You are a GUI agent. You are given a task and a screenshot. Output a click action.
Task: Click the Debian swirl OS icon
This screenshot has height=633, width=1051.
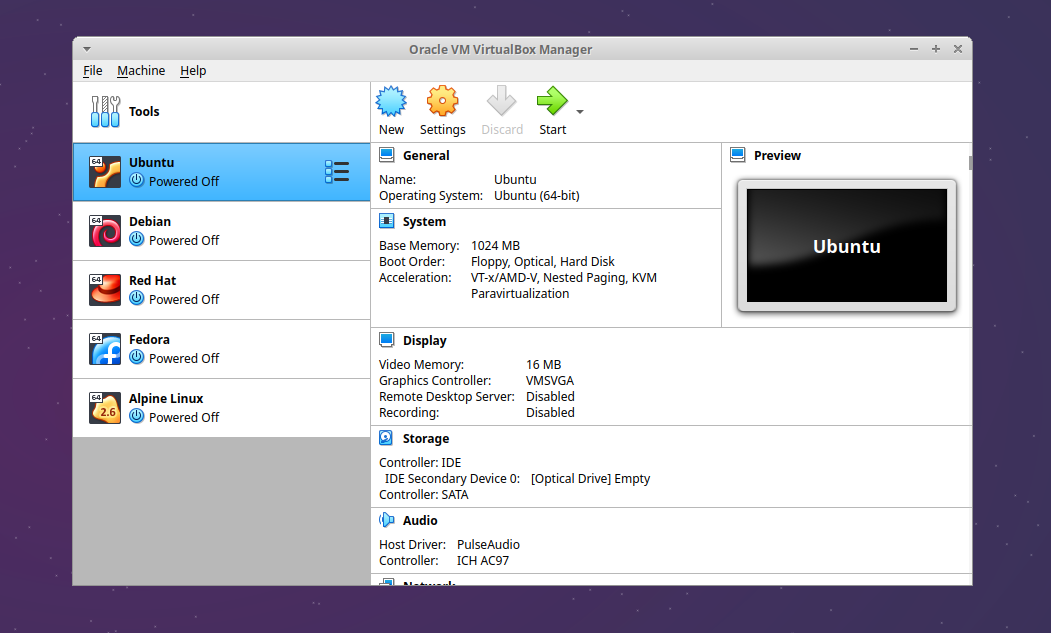coord(105,231)
